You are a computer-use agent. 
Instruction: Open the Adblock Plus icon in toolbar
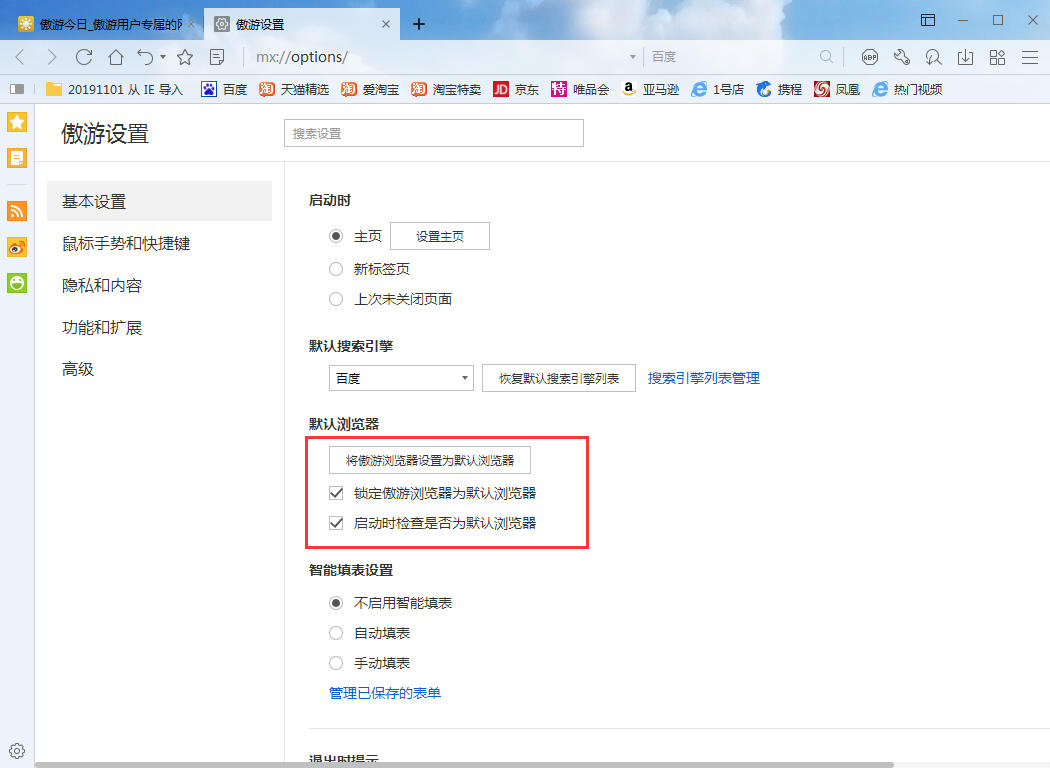(870, 57)
